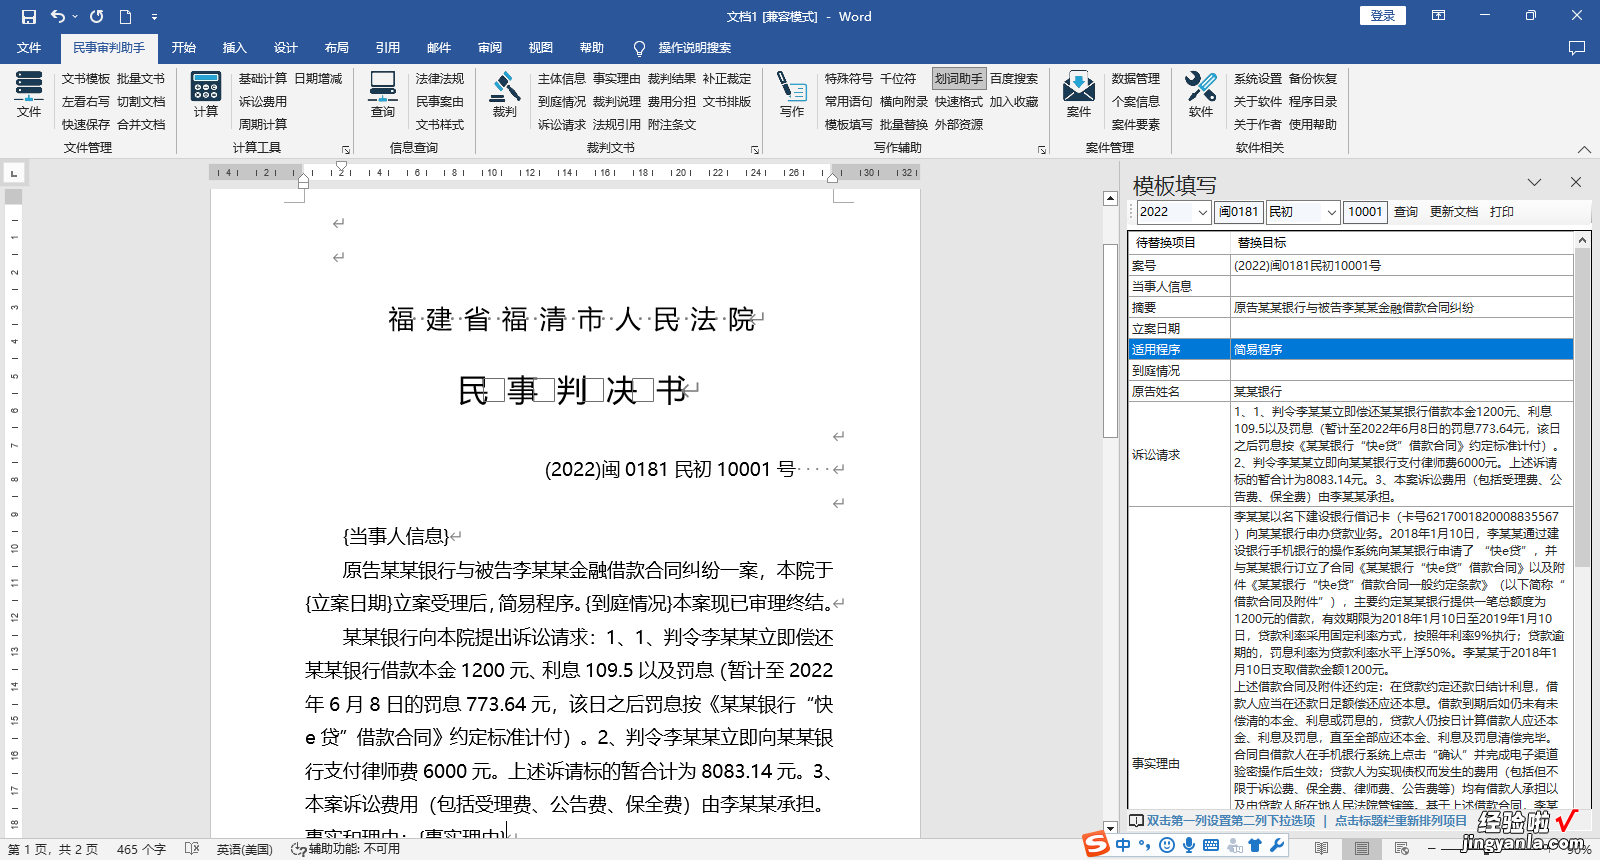Viewport: 1600px width, 860px height.
Task: Click the lightbulb 操作说明搜索 icon
Action: click(639, 48)
